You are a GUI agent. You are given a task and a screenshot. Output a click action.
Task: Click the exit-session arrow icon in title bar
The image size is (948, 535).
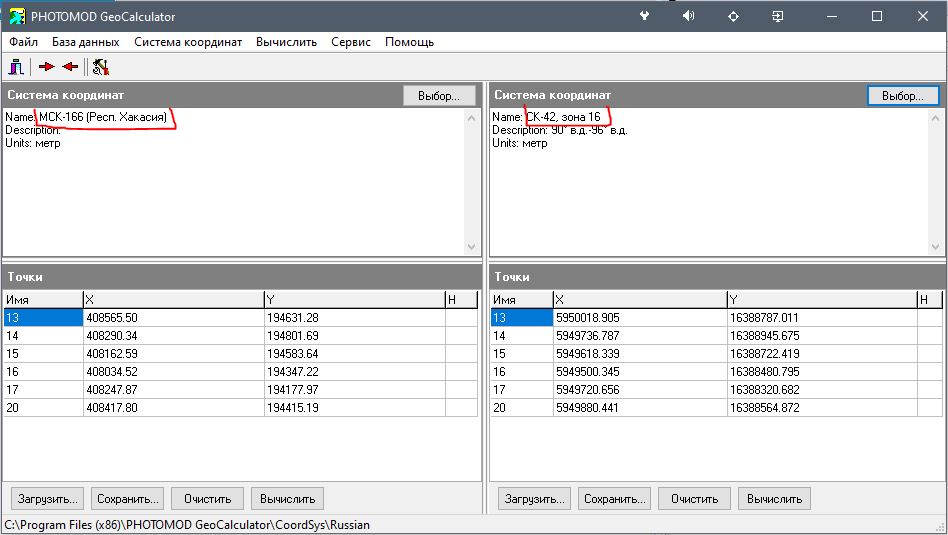778,16
